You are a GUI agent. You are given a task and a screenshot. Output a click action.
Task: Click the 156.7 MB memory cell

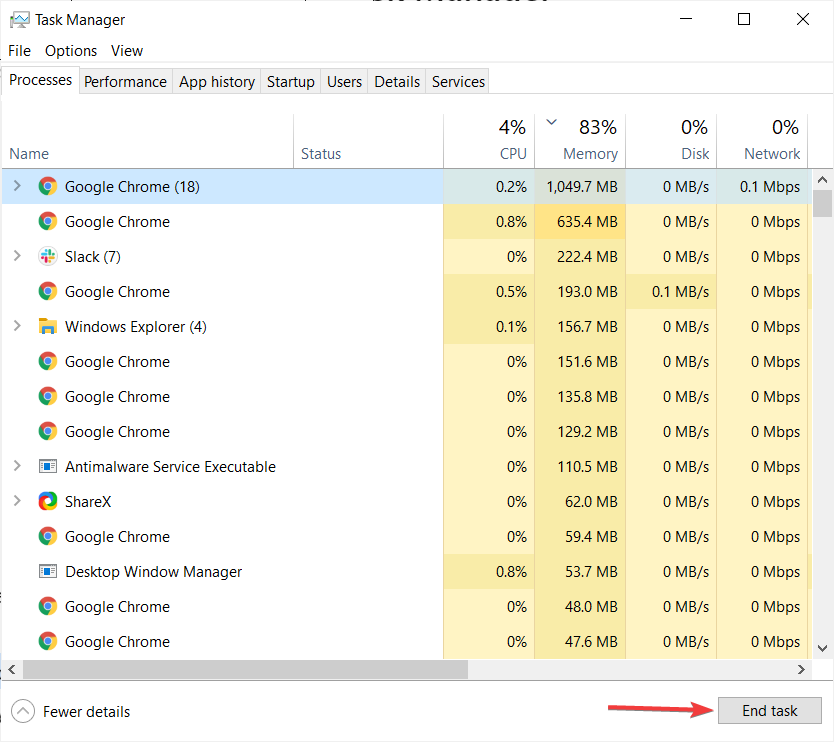(580, 327)
